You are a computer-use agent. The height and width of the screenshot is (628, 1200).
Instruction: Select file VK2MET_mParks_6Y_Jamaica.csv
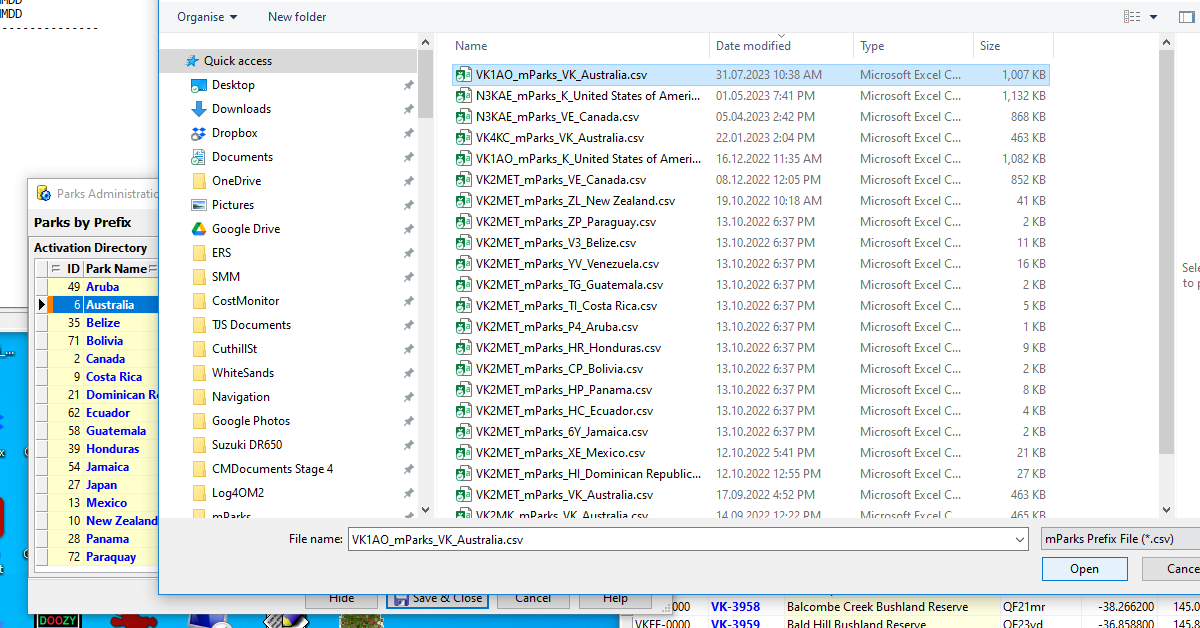(750, 432)
